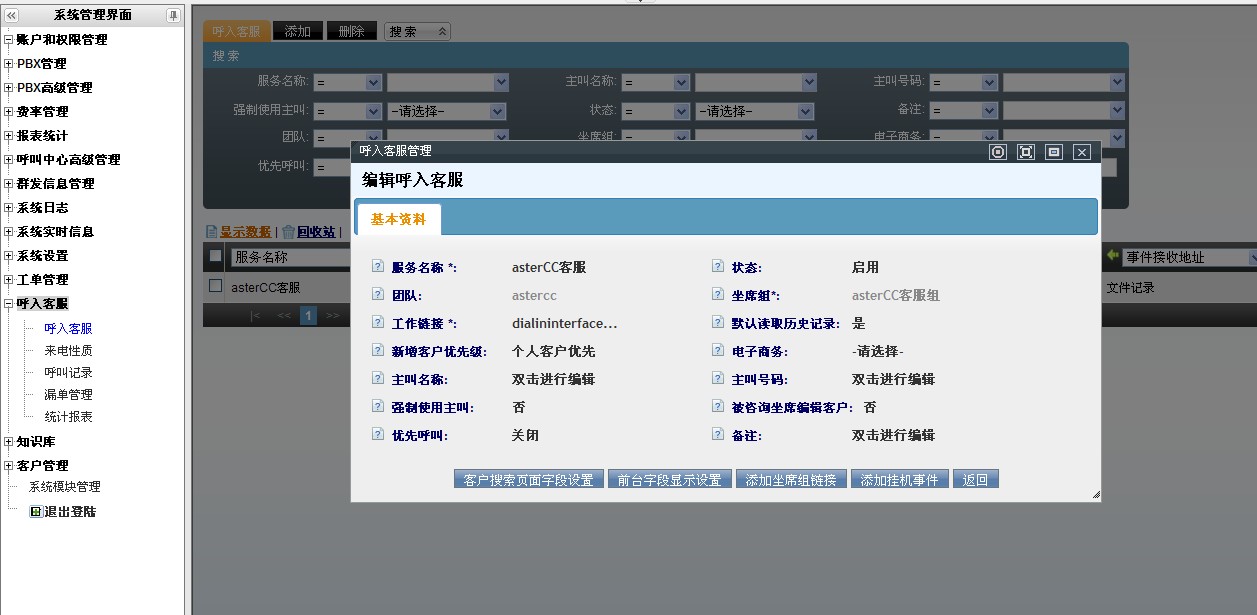Click the 客户搜索页面字段设置 button

[x=529, y=480]
